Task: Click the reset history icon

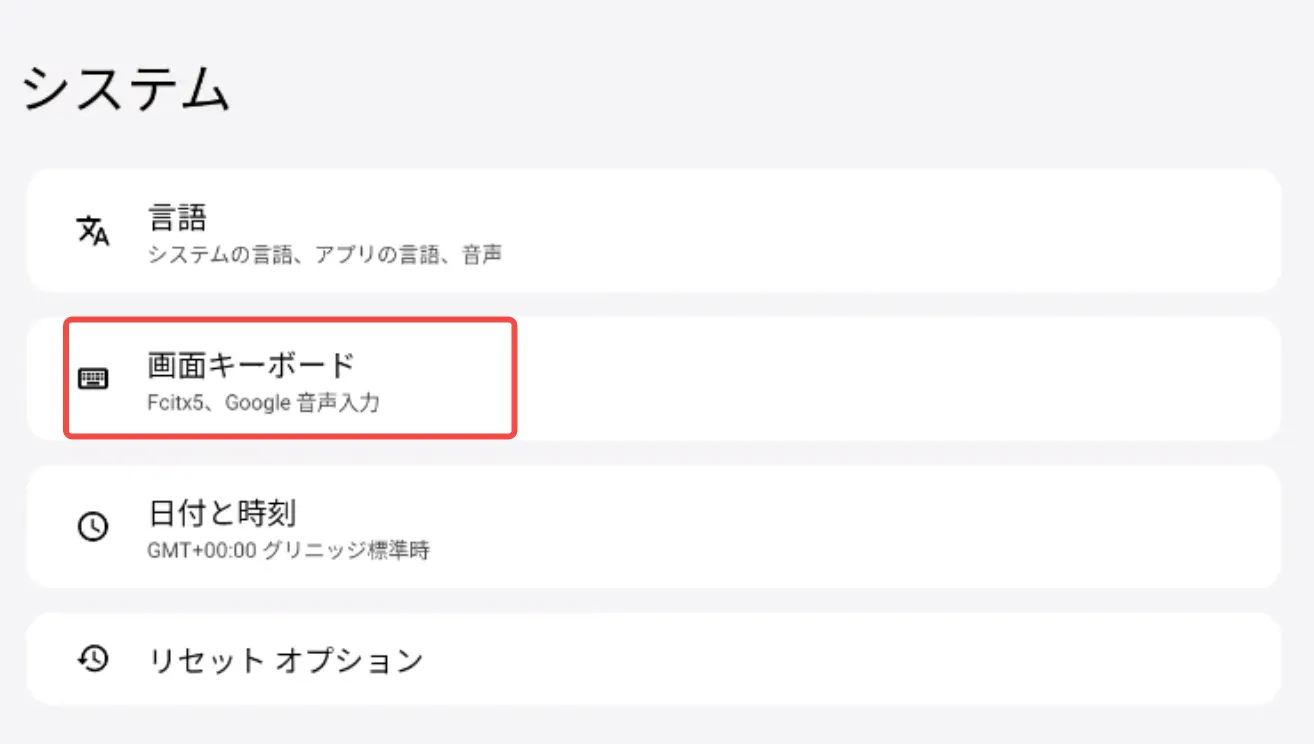Action: coord(93,659)
